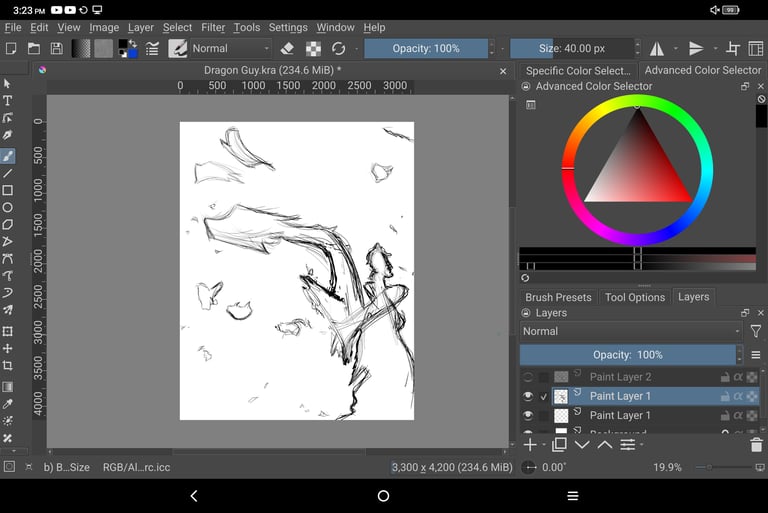Open the Filter menu

tap(213, 28)
